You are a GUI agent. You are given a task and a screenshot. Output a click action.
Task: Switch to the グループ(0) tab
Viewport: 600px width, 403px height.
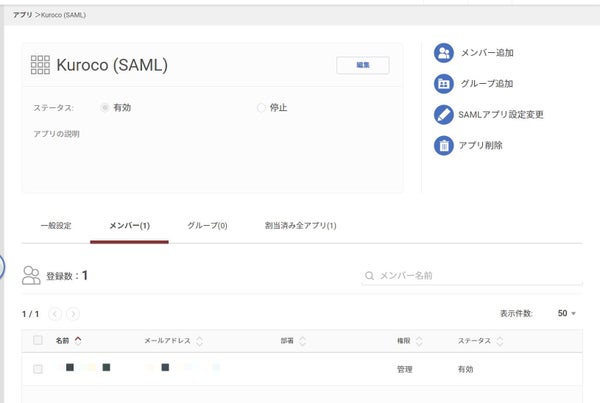(207, 226)
